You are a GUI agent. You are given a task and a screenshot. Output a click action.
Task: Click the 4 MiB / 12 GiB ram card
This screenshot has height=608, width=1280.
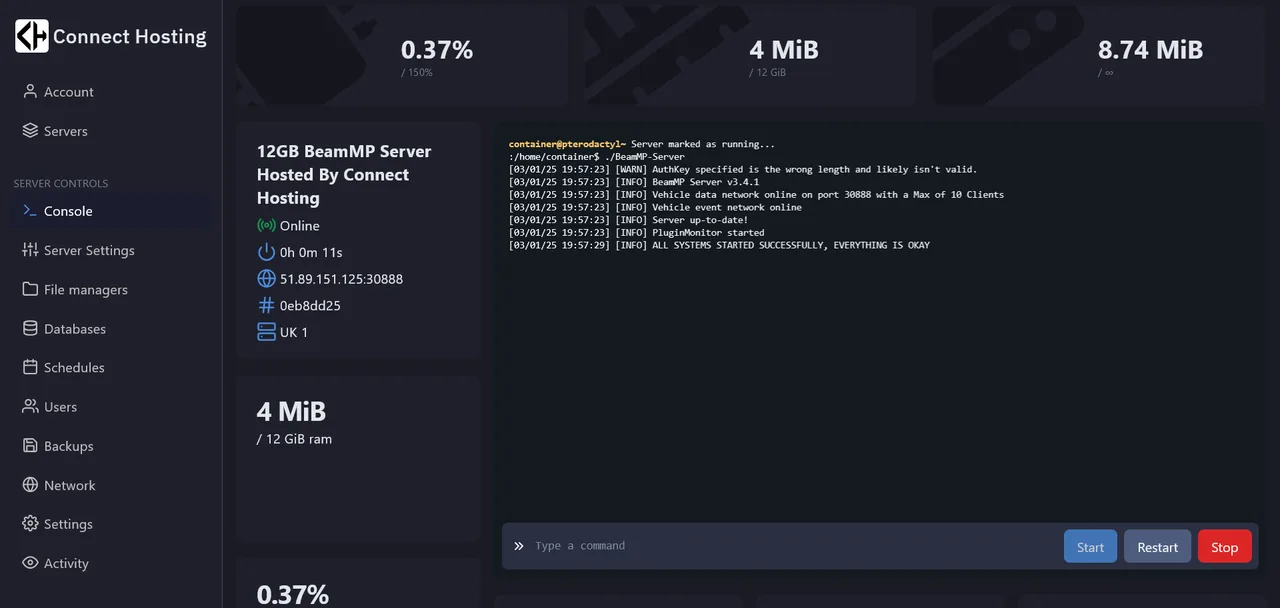(359, 459)
